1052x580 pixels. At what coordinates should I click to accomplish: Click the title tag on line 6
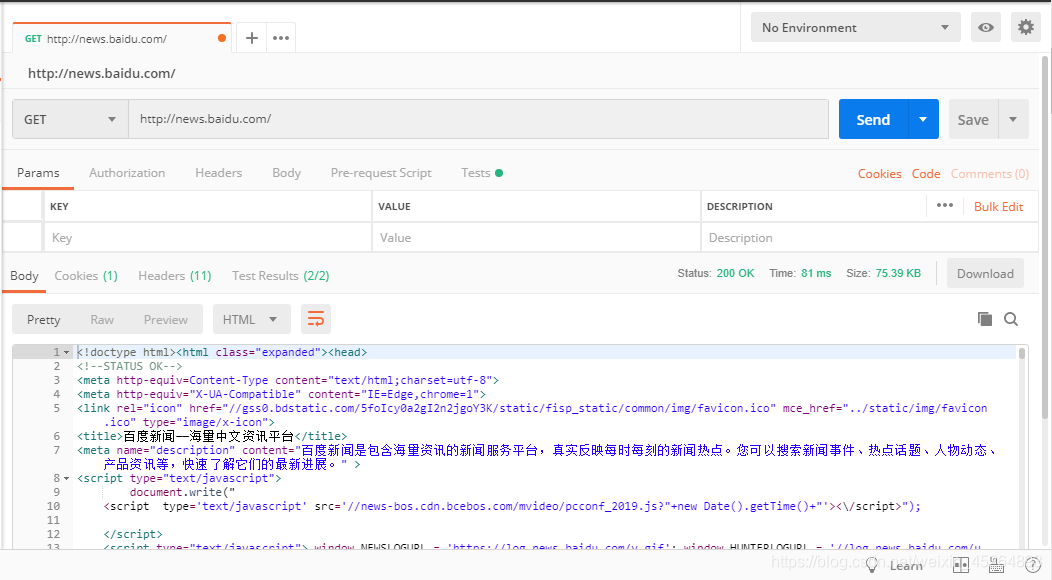[212, 436]
